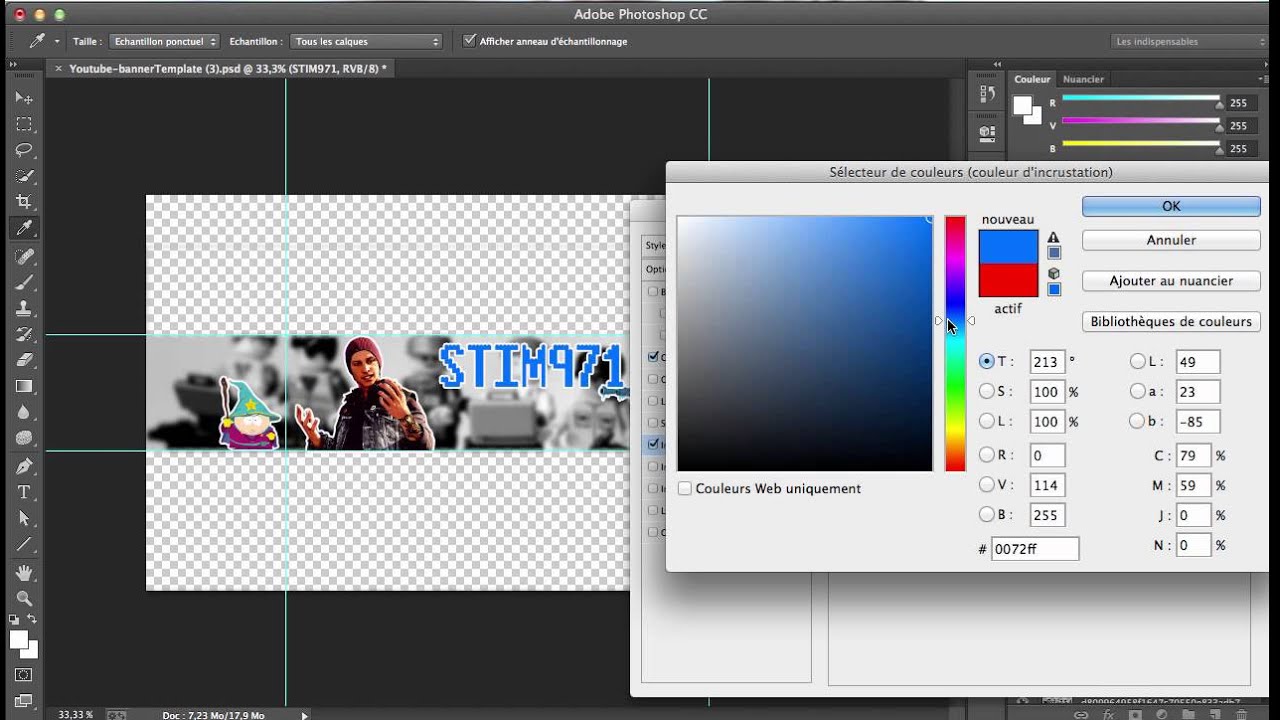Click 'Ajouter au nuancier' button
The width and height of the screenshot is (1280, 720).
1171,281
